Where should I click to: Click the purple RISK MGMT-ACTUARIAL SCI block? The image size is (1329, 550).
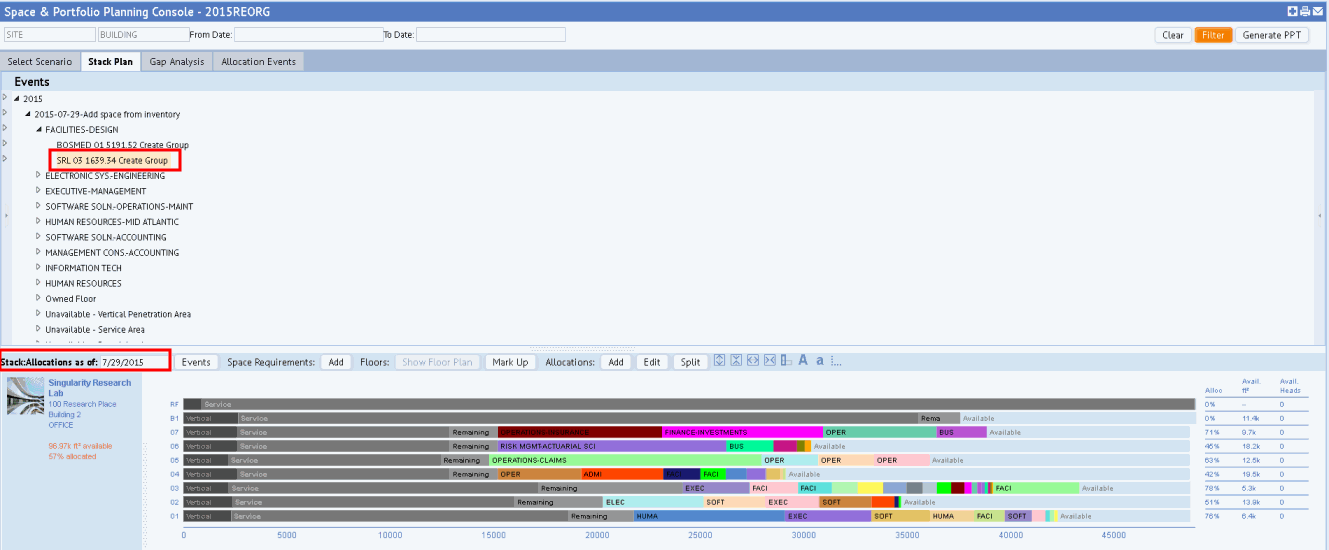(612, 446)
